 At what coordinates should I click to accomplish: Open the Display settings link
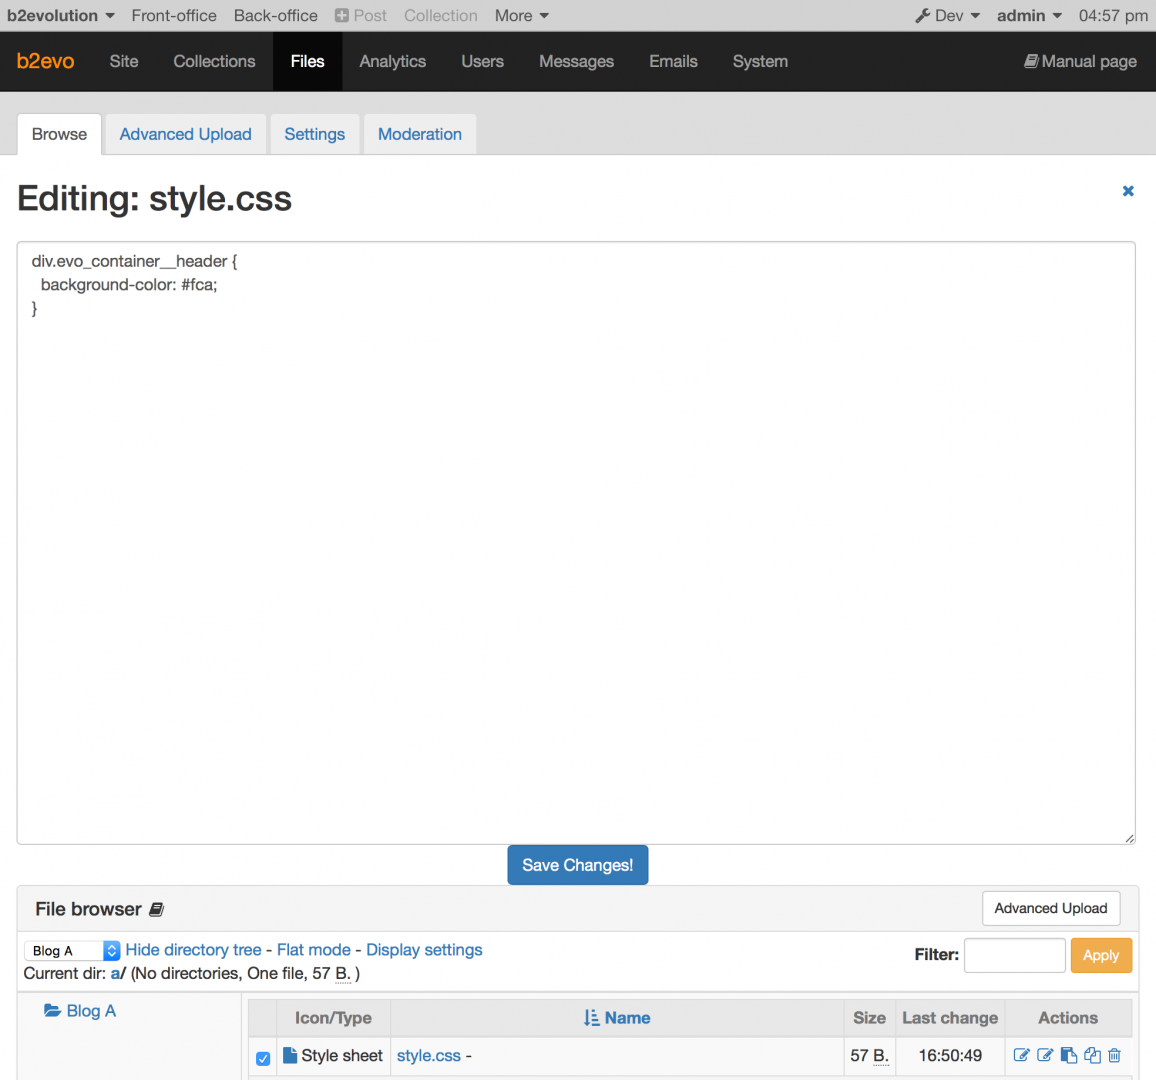(x=423, y=949)
